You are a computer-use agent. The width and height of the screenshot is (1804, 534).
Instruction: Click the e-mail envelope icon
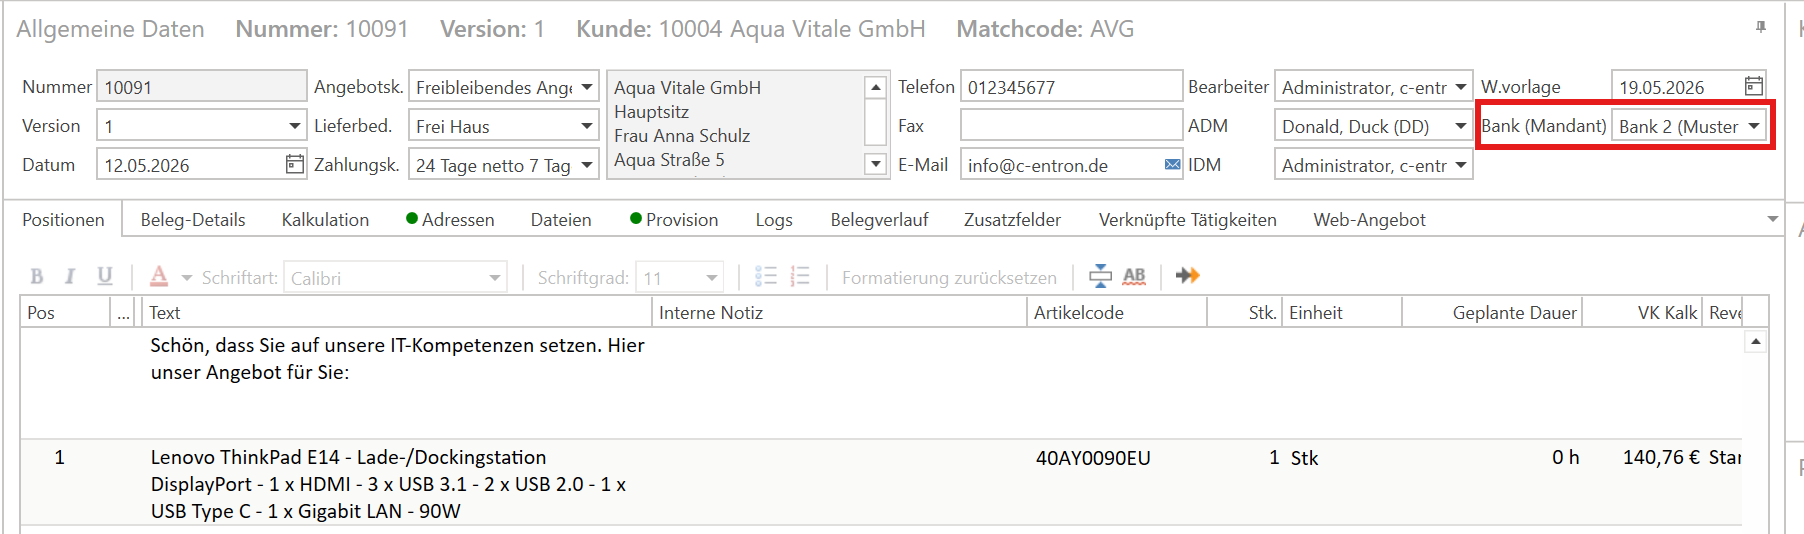pyautogui.click(x=1172, y=165)
